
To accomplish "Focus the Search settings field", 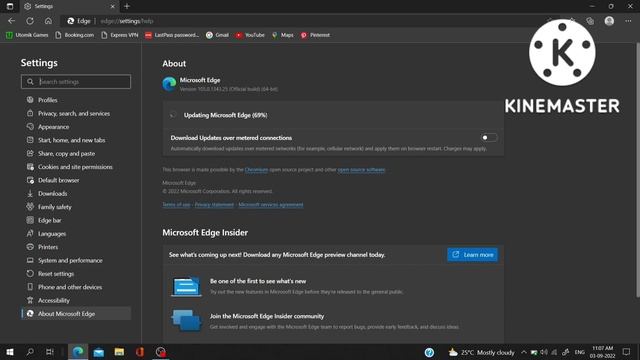I will point(76,82).
